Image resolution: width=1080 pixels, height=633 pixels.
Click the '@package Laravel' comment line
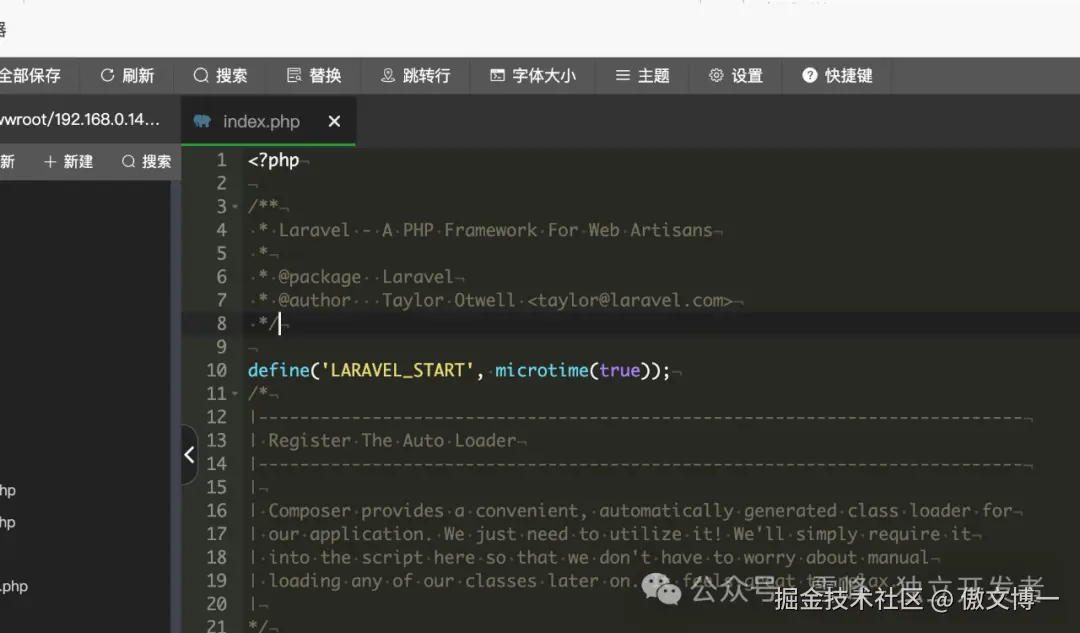pos(365,277)
